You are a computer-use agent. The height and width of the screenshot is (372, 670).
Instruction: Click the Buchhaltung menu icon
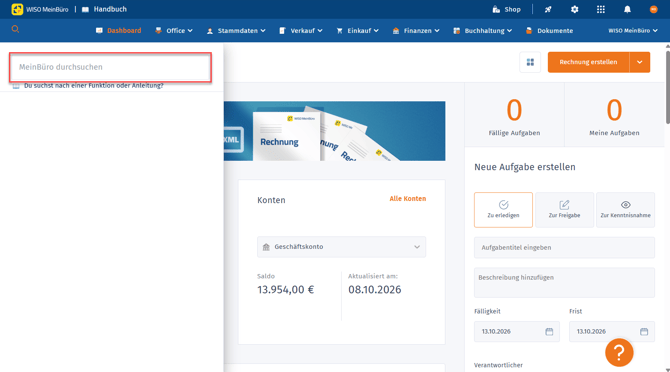pyautogui.click(x=456, y=31)
